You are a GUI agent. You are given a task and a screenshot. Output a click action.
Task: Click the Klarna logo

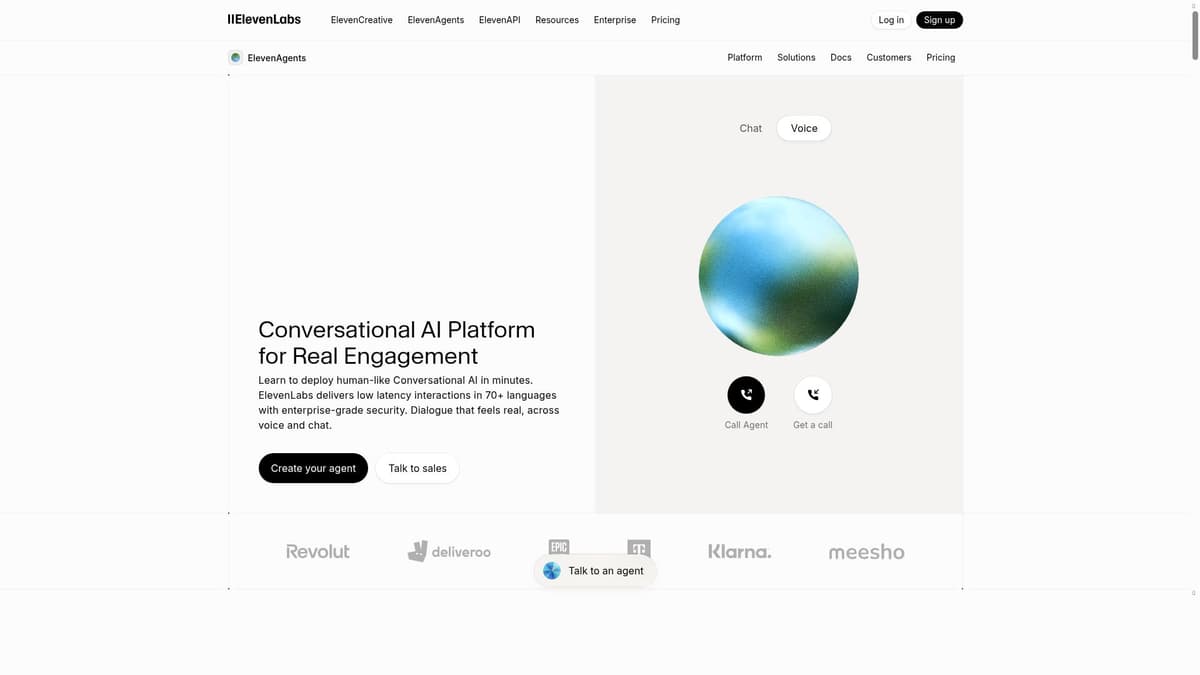point(740,551)
